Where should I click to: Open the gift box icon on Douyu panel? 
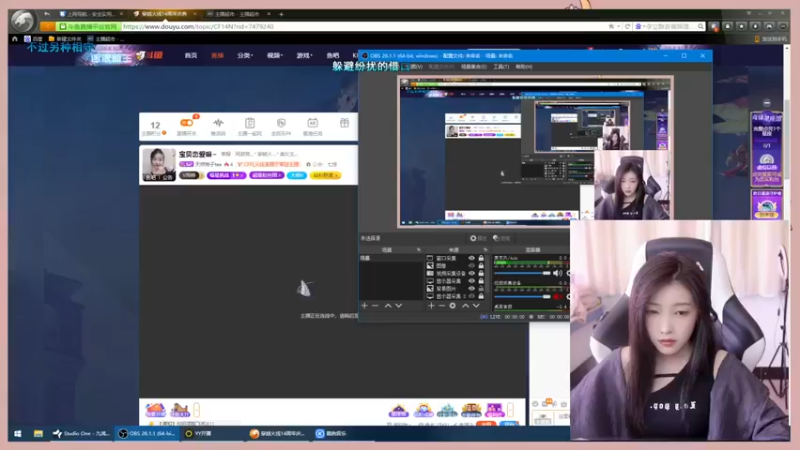click(x=344, y=123)
